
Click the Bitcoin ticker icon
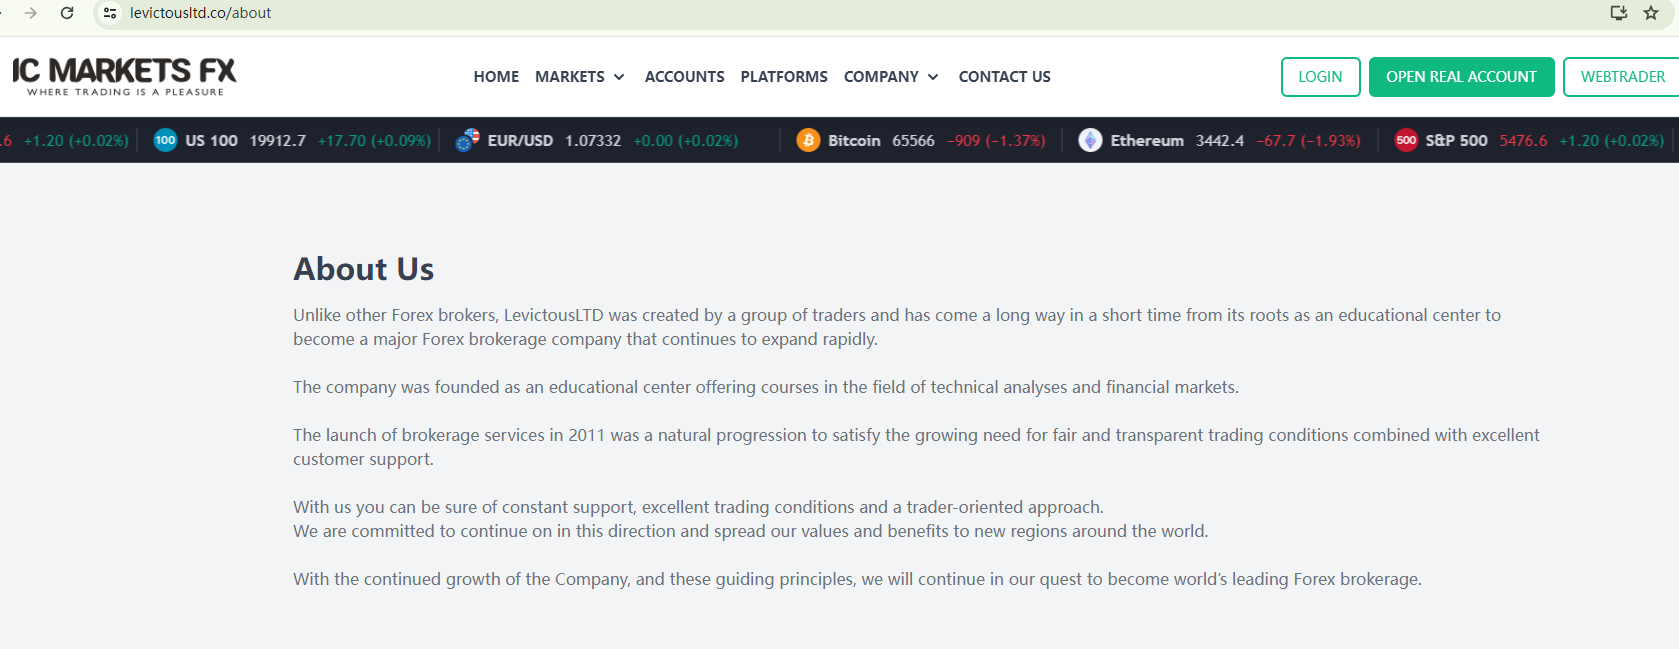tap(808, 141)
